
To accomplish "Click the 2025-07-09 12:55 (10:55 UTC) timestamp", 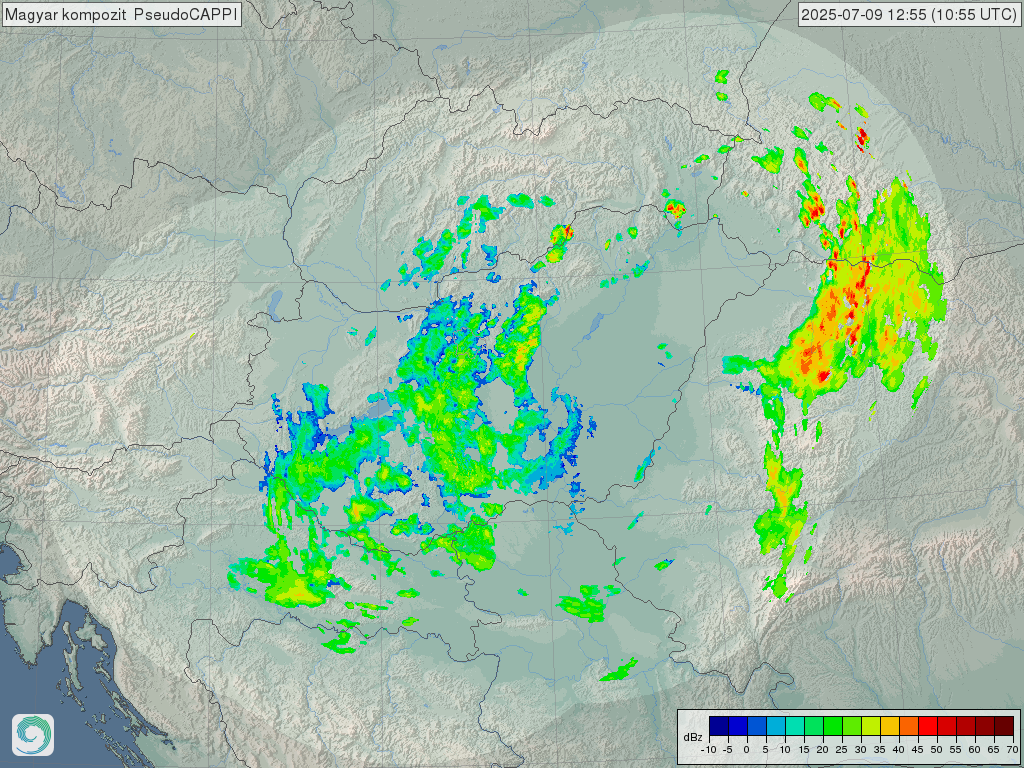I will 908,14.
